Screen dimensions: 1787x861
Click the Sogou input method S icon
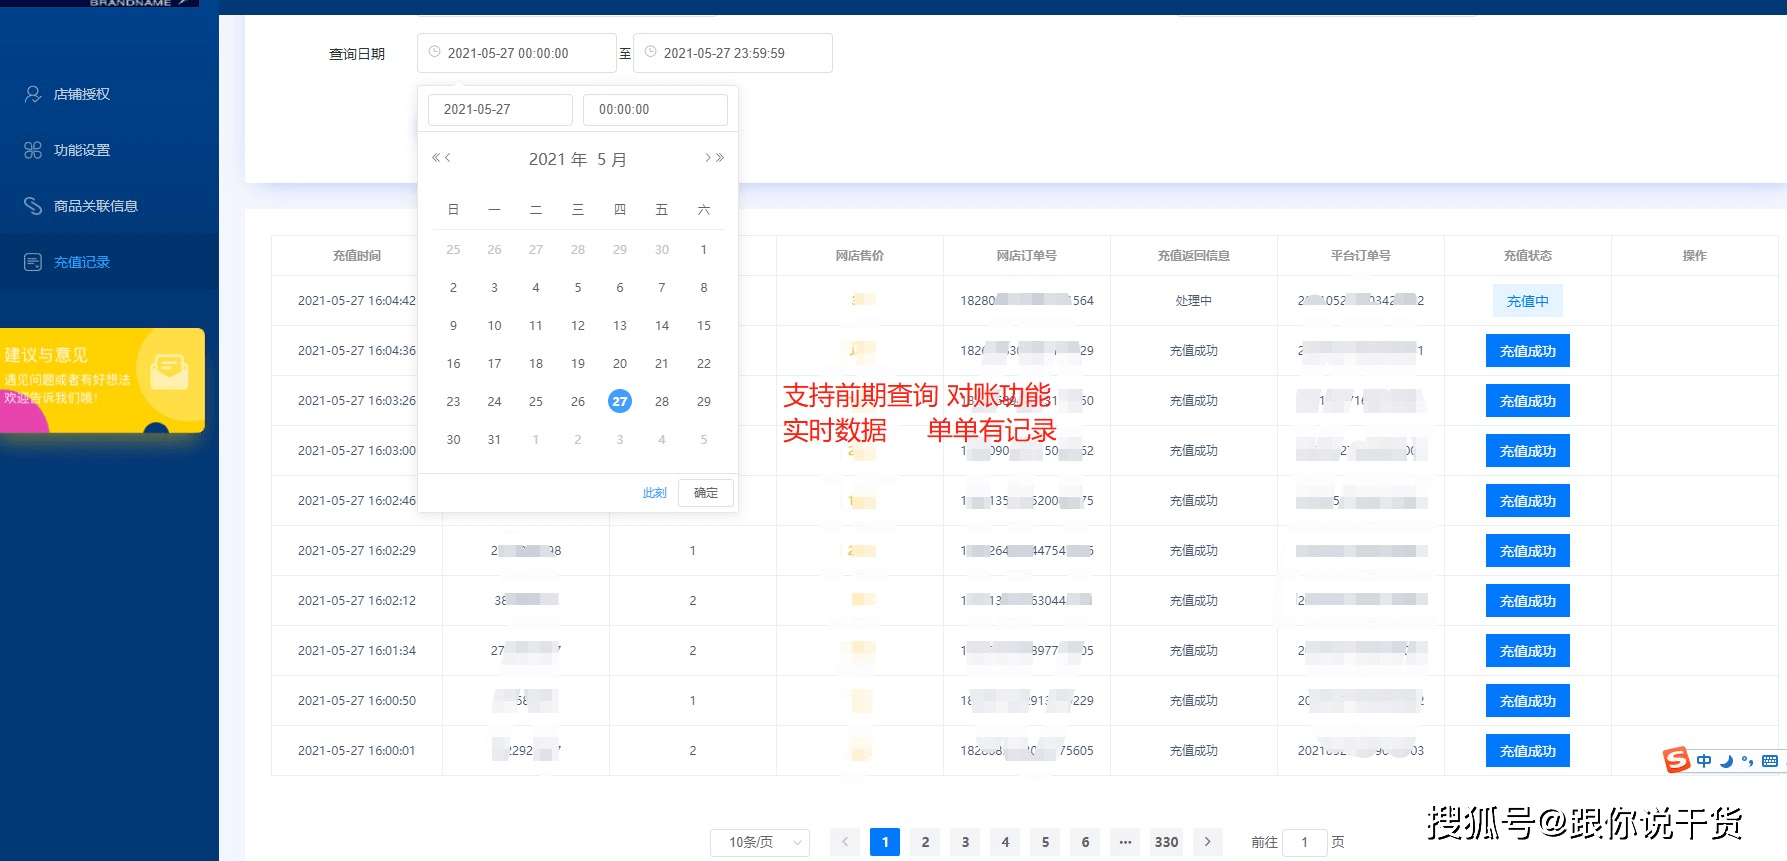tap(1676, 760)
